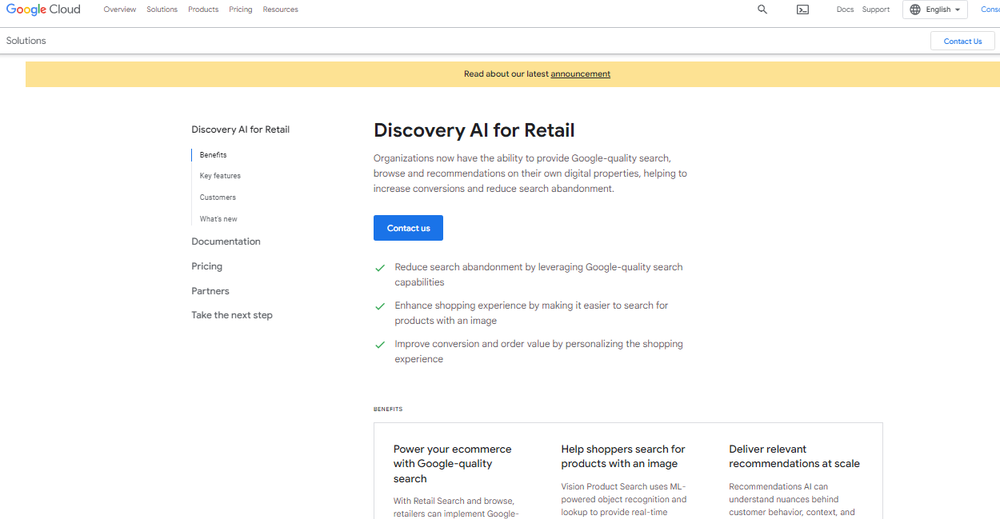Open Documentation in the sidebar

tap(226, 242)
